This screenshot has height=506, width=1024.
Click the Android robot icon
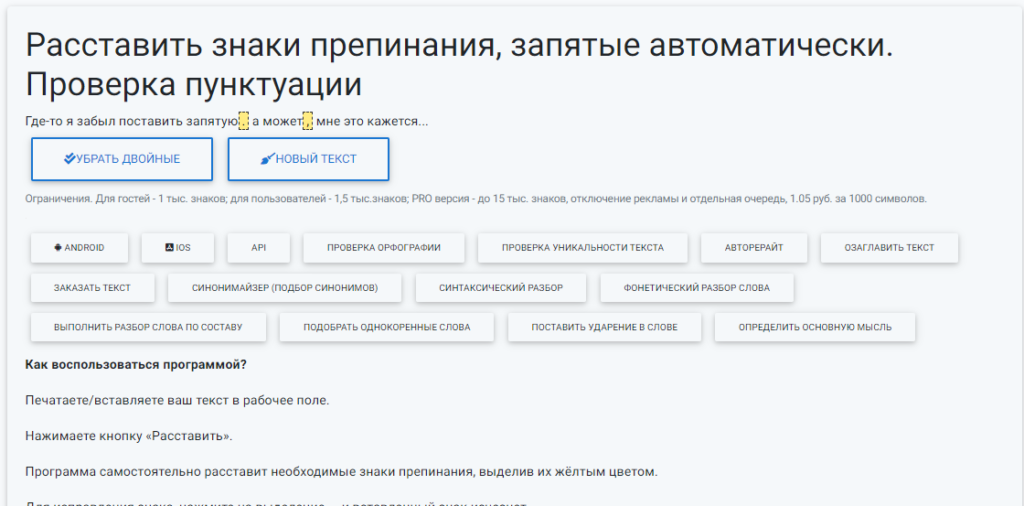pos(58,247)
